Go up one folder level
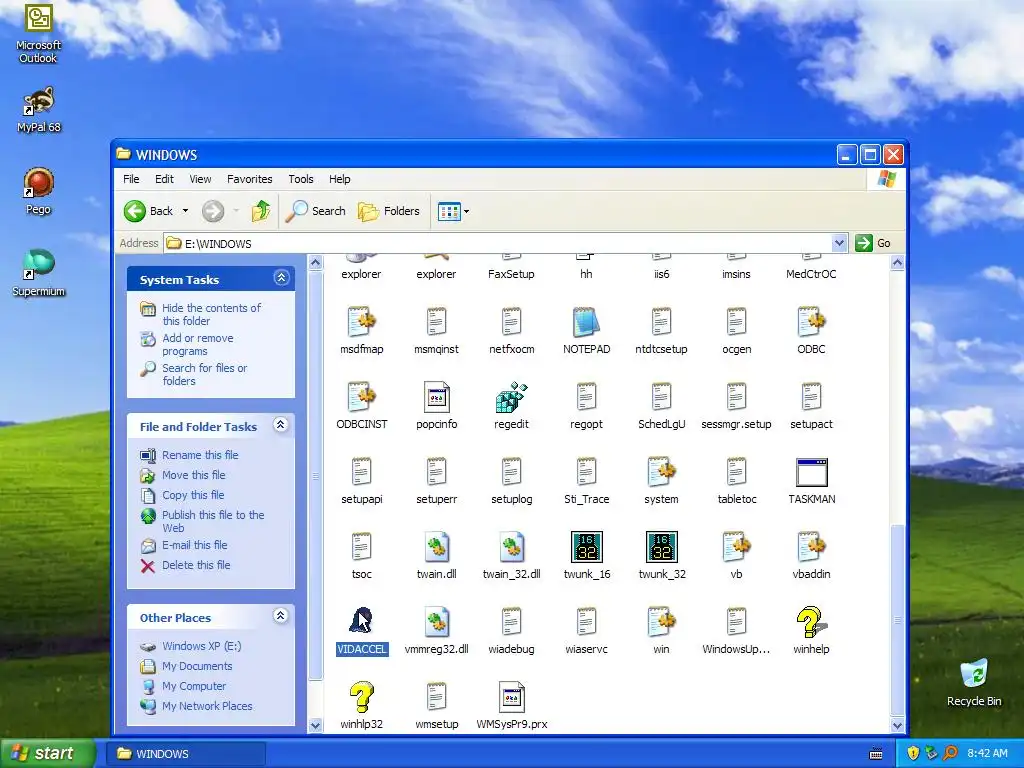1024x768 pixels. click(x=261, y=211)
